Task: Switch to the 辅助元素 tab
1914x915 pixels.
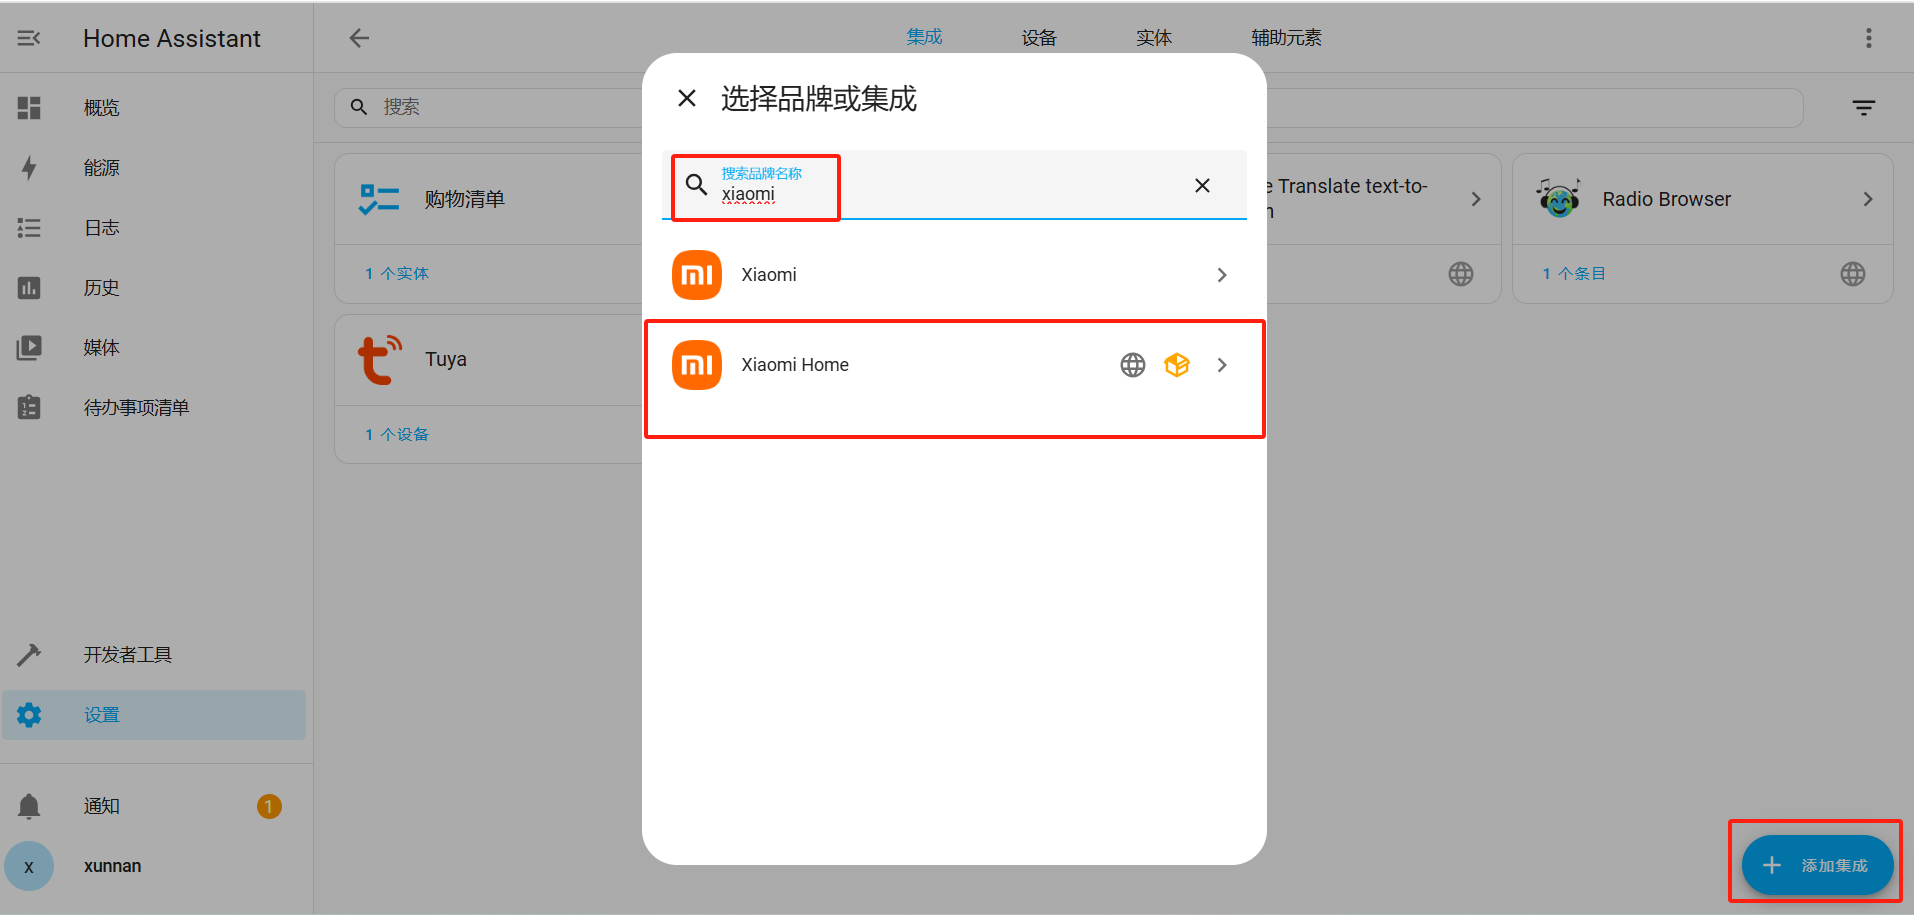Action: 1287,38
